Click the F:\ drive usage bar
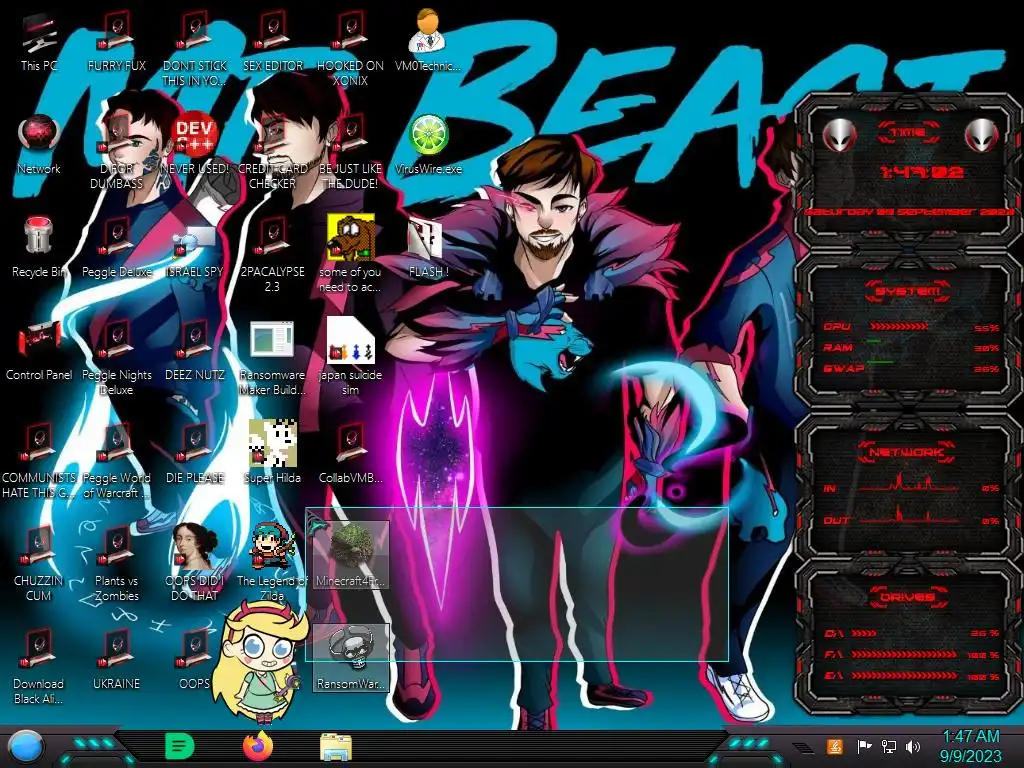Screen dimensions: 1024x768 [x=904, y=654]
